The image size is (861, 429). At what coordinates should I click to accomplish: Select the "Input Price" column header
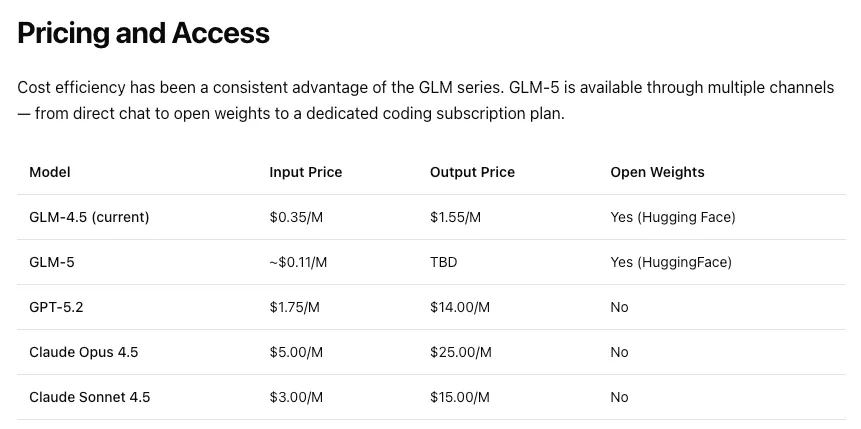click(305, 172)
